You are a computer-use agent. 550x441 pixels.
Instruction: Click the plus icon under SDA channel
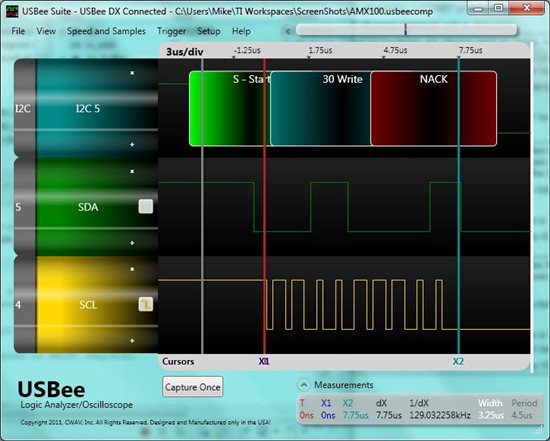coord(132,243)
